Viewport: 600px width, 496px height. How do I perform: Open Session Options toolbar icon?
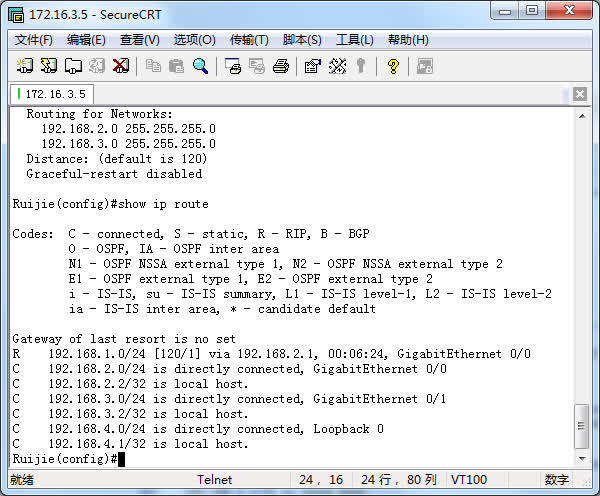tap(312, 66)
